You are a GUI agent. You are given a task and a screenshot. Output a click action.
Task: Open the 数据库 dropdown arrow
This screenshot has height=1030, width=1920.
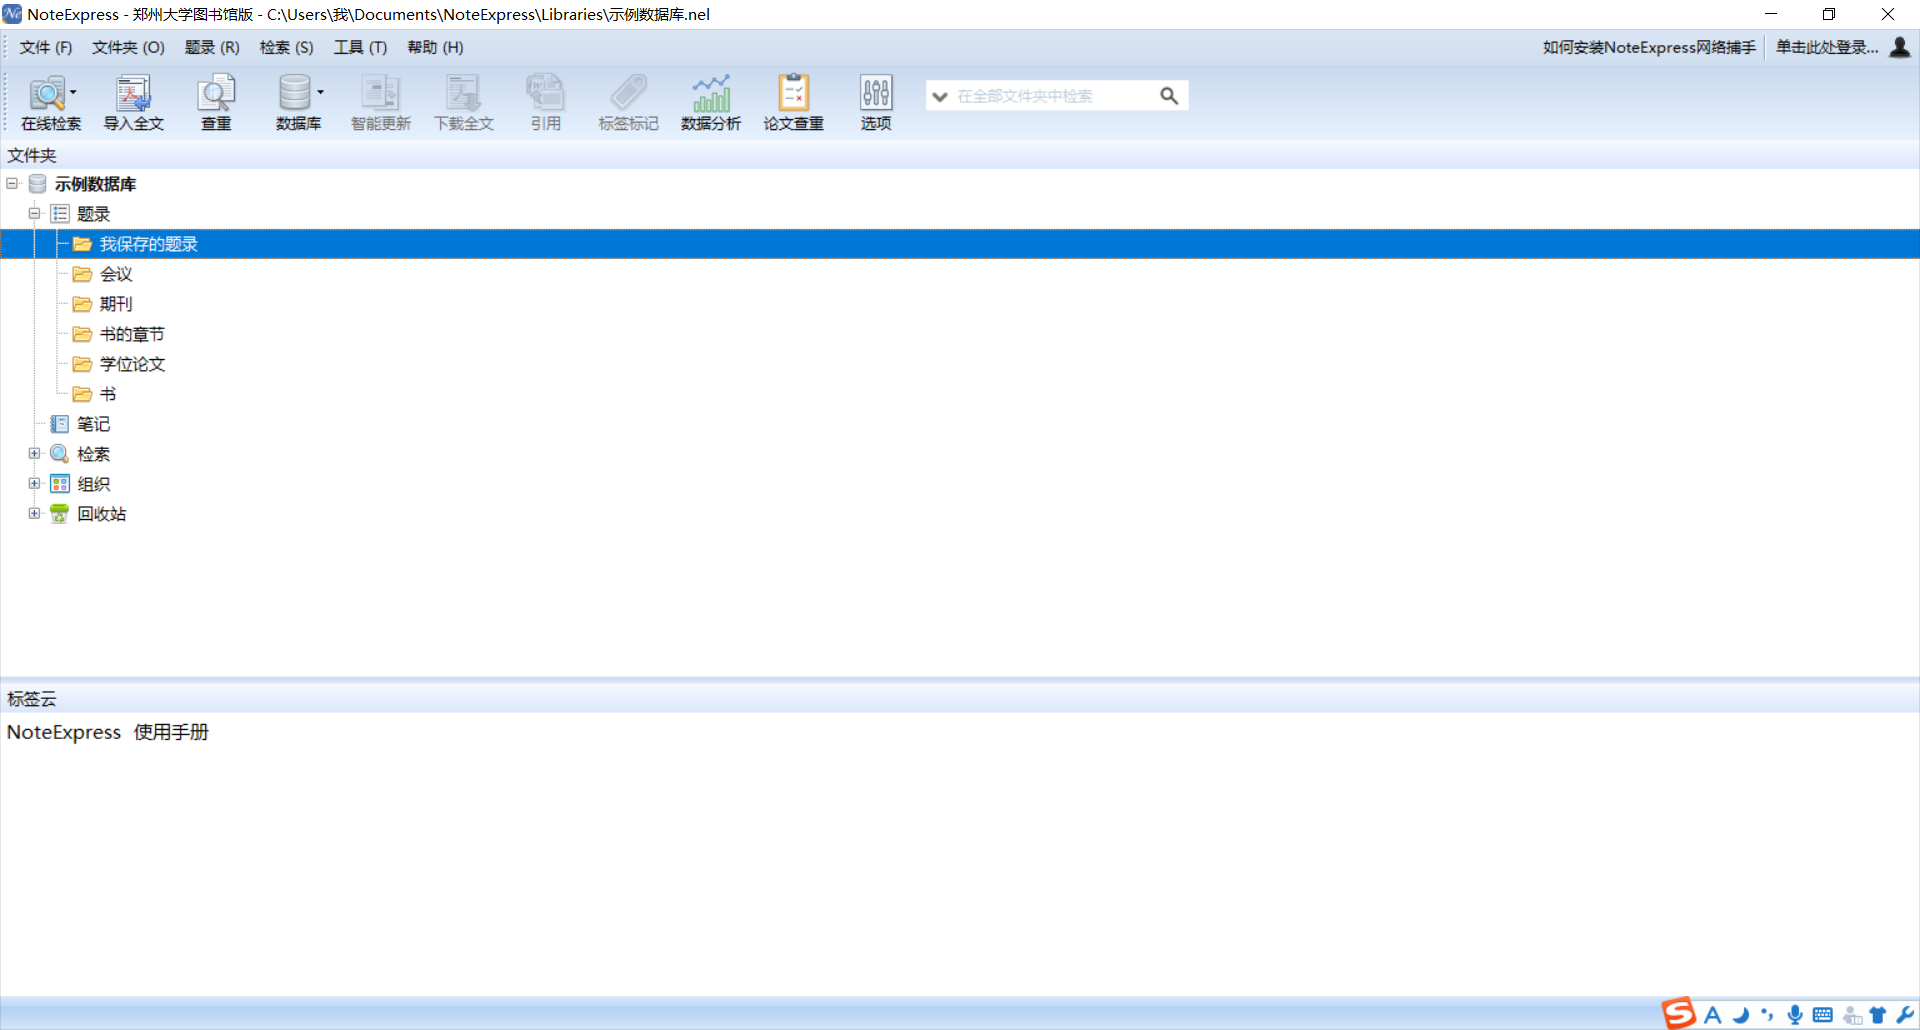[x=320, y=92]
